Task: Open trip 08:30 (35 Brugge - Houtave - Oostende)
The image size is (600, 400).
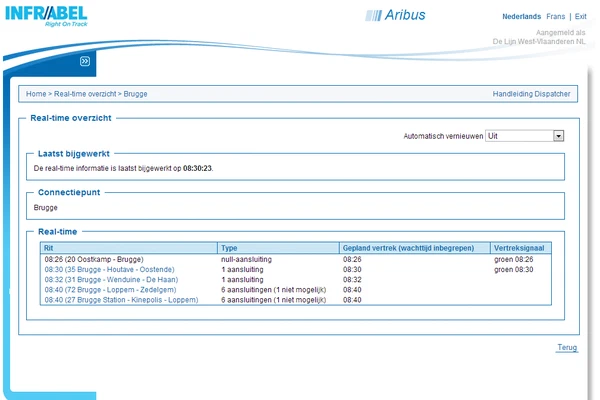Action: (x=109, y=269)
